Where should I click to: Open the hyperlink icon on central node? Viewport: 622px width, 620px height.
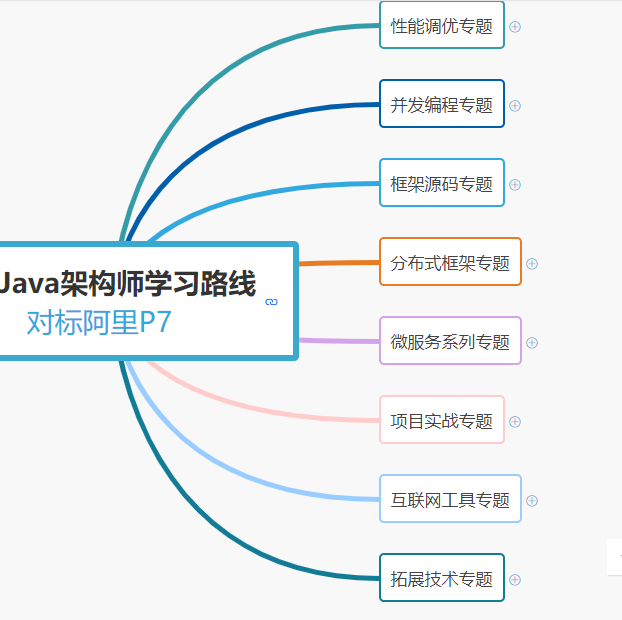[x=271, y=302]
